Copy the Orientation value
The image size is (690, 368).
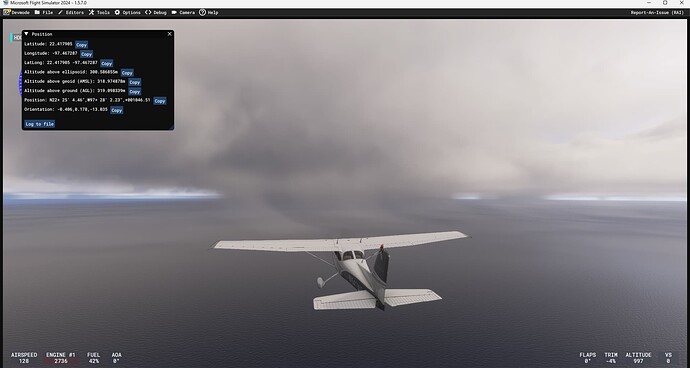coord(117,110)
